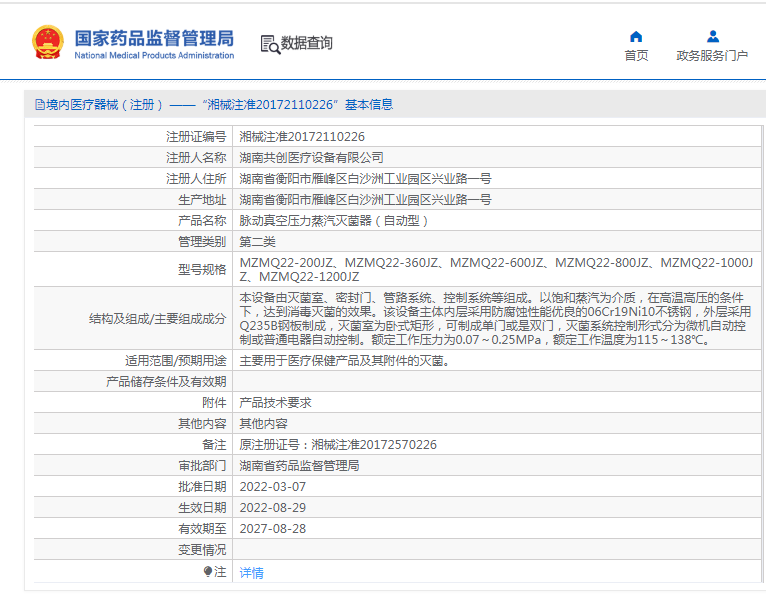The height and width of the screenshot is (599, 766).
Task: Select approval date 2022-03-07
Action: click(x=273, y=487)
